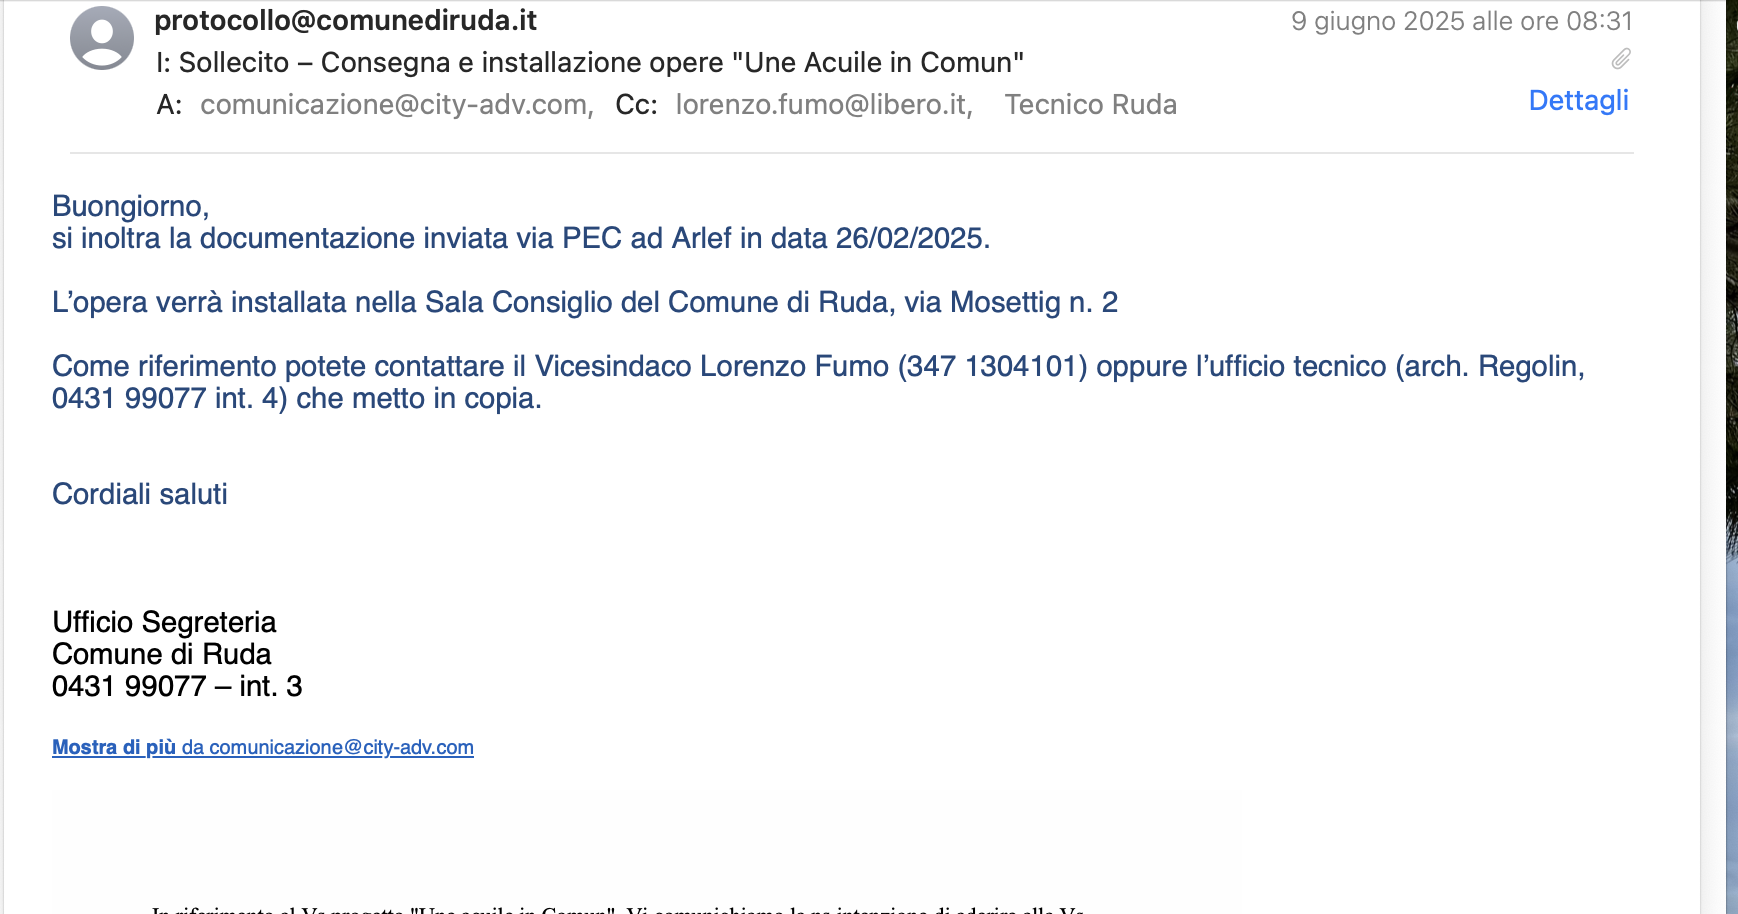Click the "Cordiali saluti" closing text
This screenshot has height=914, width=1738.
(140, 494)
